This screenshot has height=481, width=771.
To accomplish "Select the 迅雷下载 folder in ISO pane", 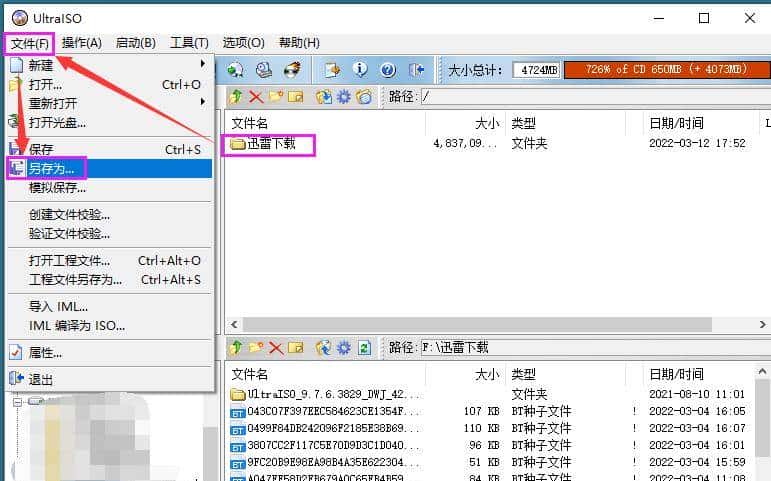I will coord(264,144).
